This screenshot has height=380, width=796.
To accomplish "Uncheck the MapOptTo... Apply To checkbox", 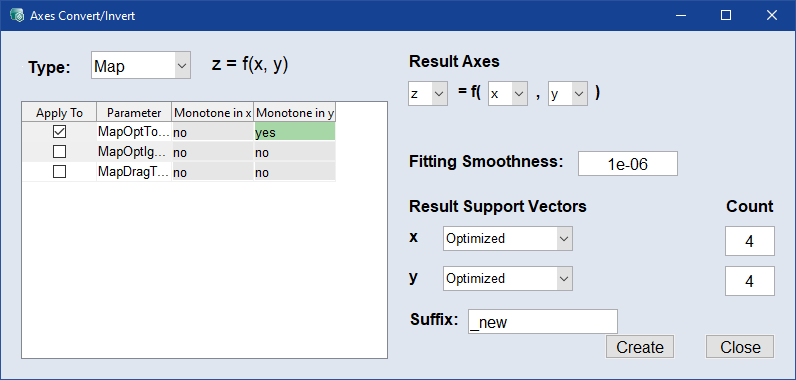I will pos(59,132).
